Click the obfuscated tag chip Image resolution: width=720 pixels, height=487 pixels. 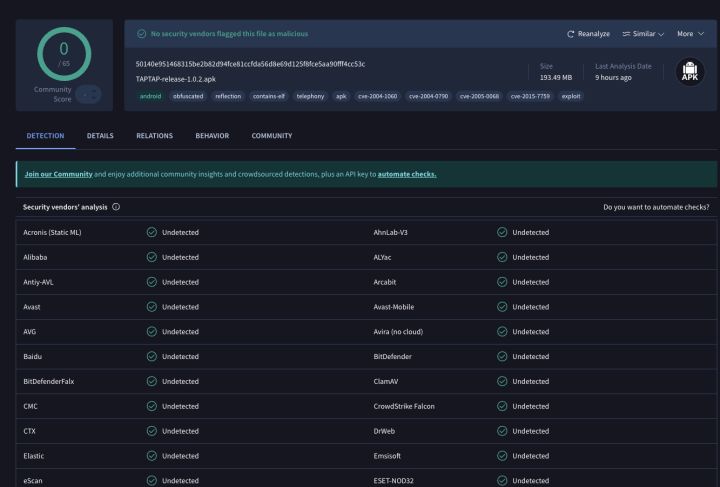point(188,96)
